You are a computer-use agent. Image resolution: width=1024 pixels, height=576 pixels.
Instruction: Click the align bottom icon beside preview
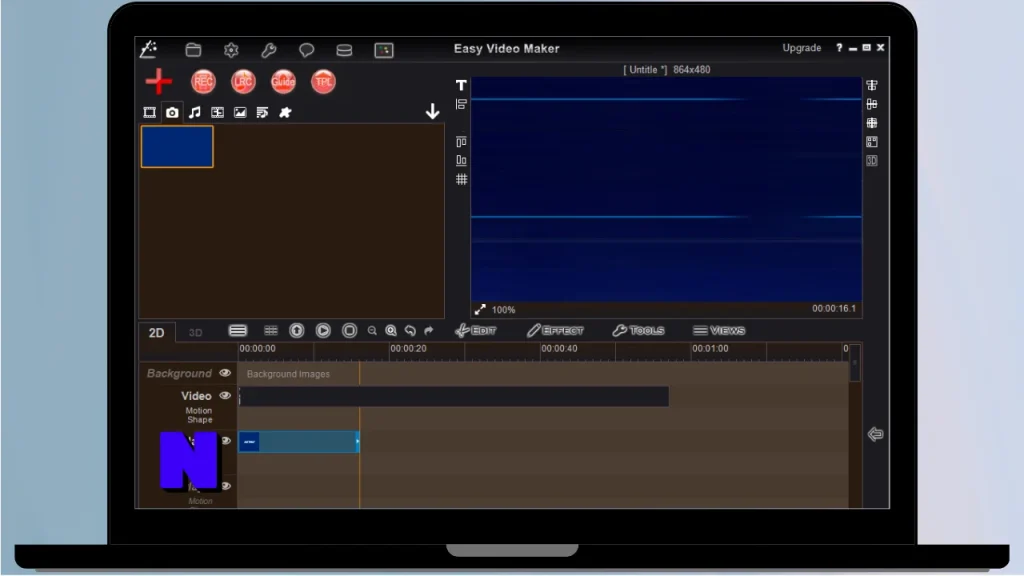point(461,160)
